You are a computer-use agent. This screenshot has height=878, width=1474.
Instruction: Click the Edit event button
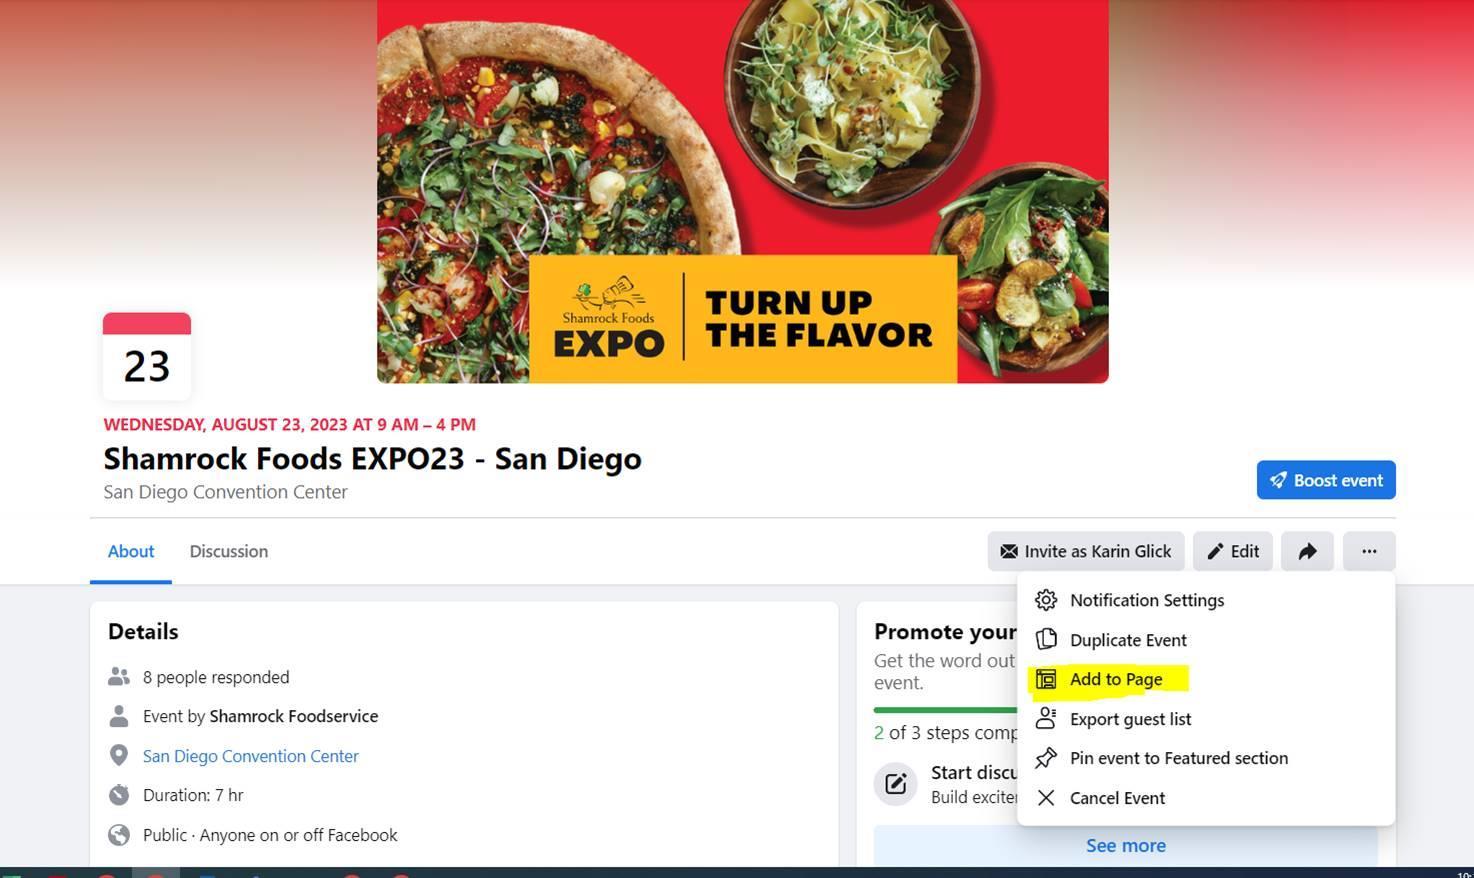1233,551
